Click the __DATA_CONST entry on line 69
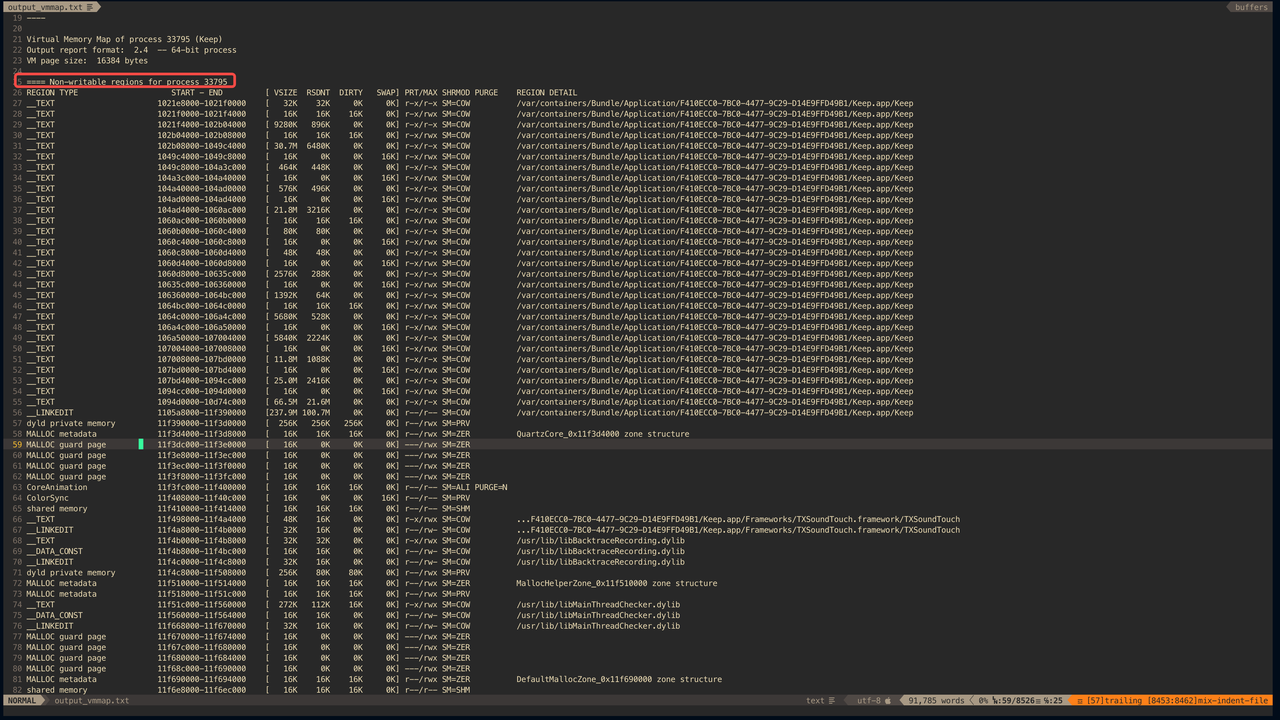 [x=54, y=551]
